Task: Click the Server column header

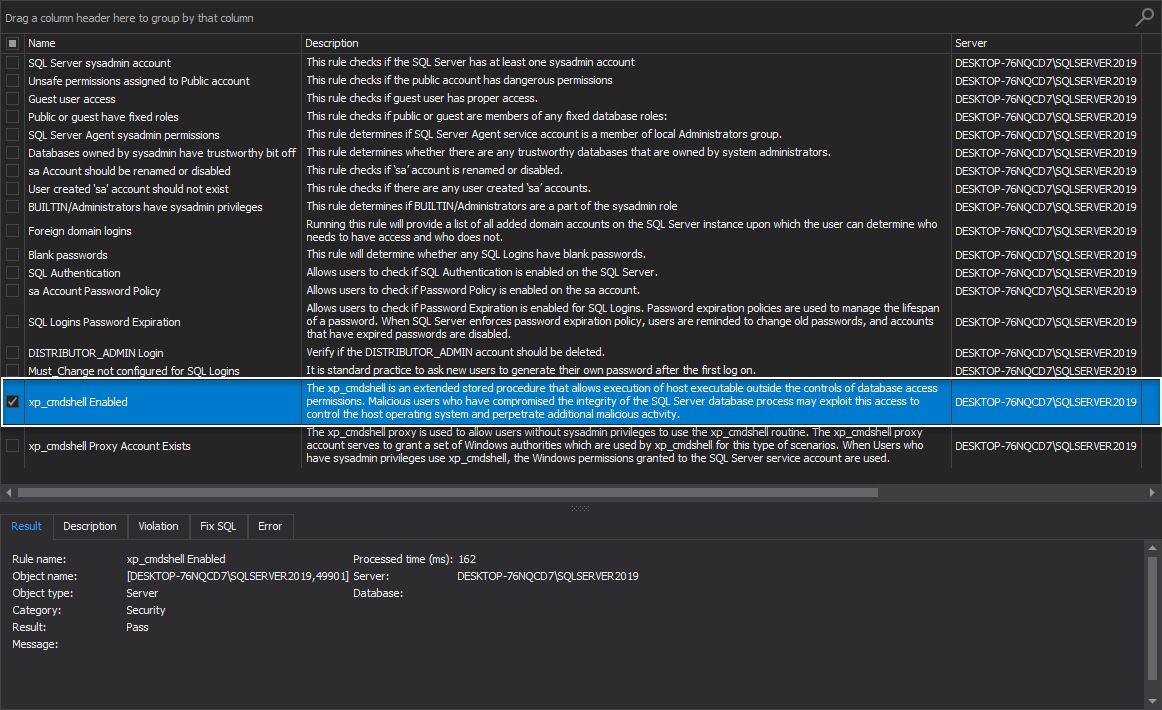Action: pyautogui.click(x=1045, y=43)
